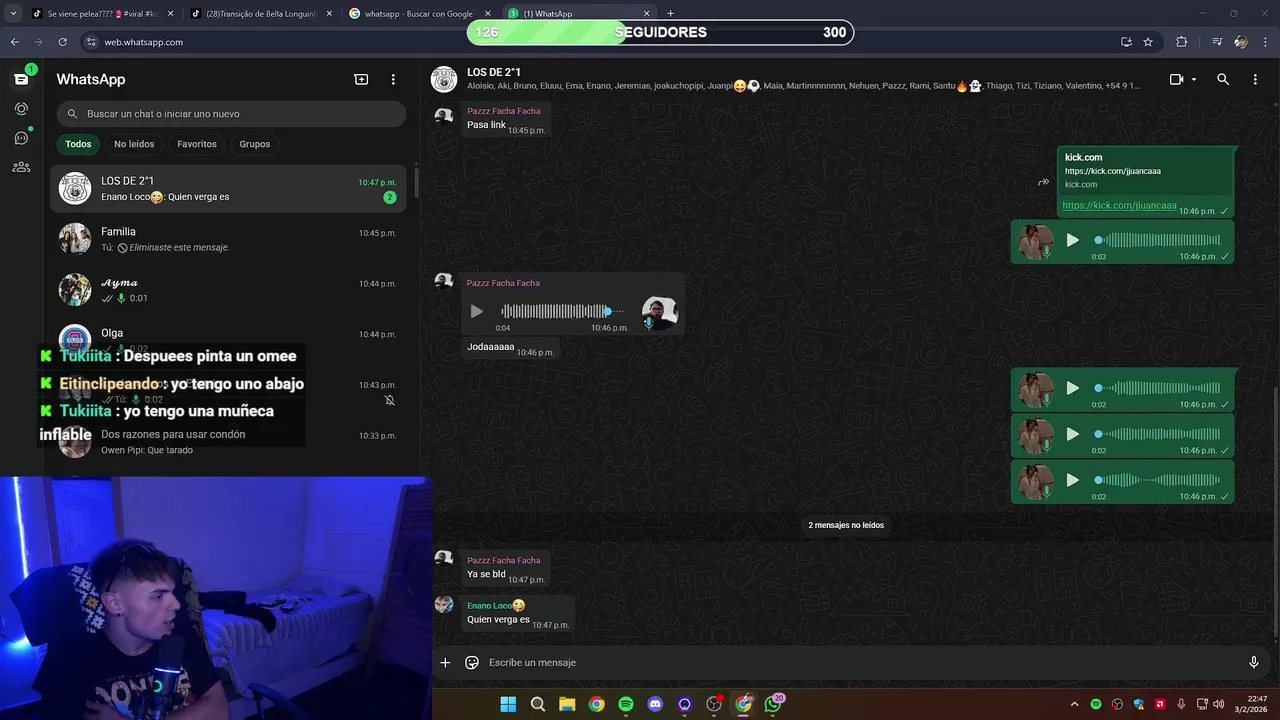Play the sent 0:03 voice message
The image size is (1280, 720).
tap(1072, 240)
